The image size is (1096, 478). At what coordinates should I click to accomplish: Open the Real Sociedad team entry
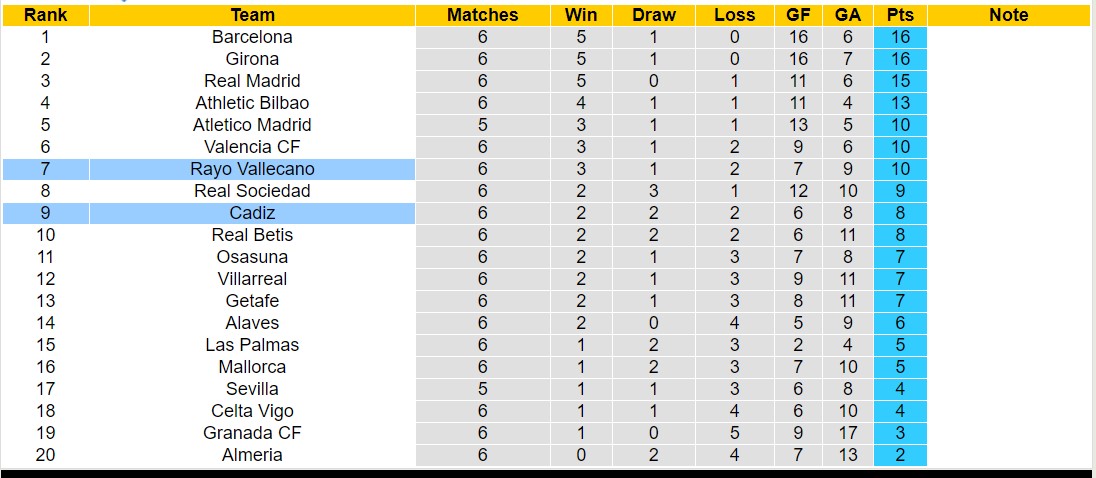point(252,191)
